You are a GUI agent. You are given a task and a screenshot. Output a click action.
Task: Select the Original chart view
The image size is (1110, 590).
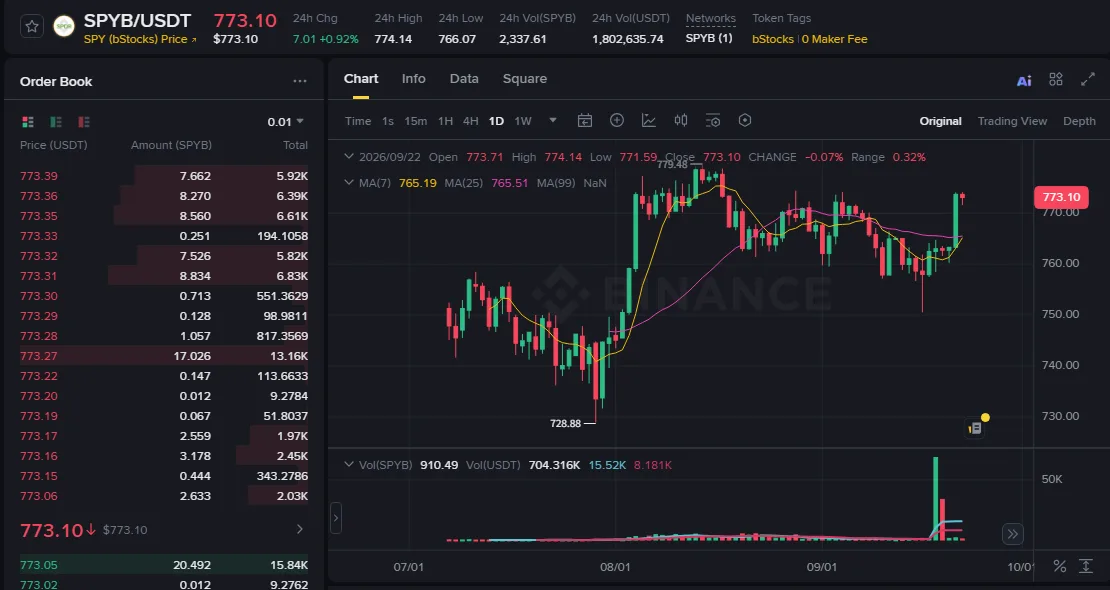tap(940, 121)
